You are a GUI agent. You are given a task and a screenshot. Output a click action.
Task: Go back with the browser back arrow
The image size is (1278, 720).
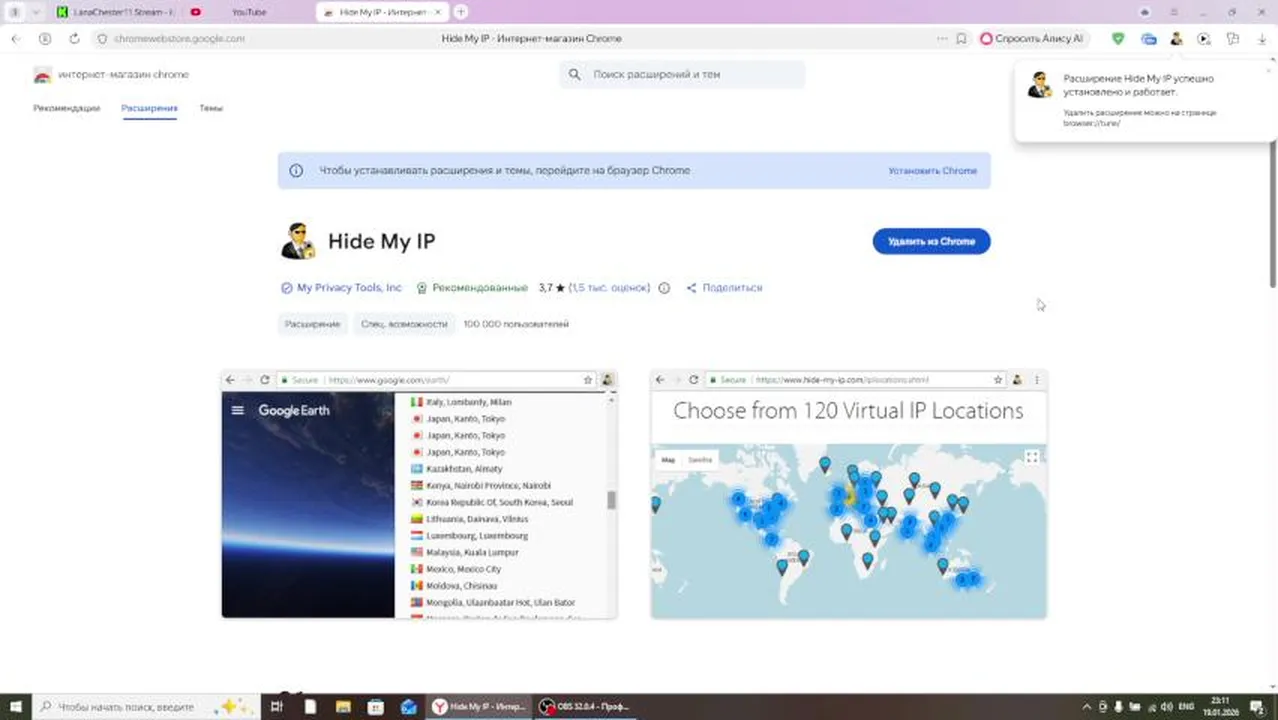tap(15, 38)
